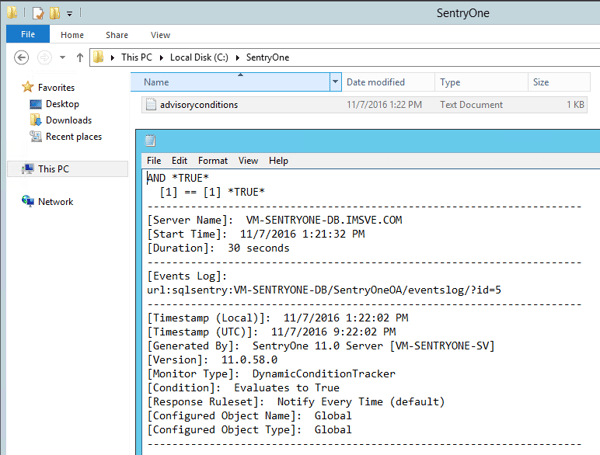This screenshot has height=455, width=600.
Task: Click the 1 KB size cell
Action: pos(576,105)
